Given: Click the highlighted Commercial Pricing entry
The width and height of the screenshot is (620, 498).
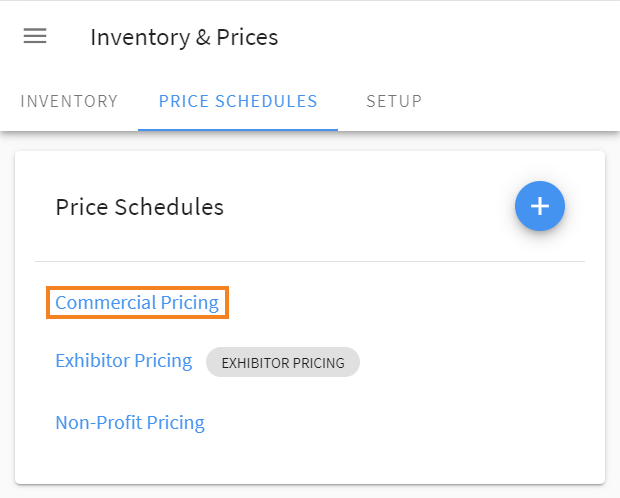Looking at the screenshot, I should tap(137, 303).
